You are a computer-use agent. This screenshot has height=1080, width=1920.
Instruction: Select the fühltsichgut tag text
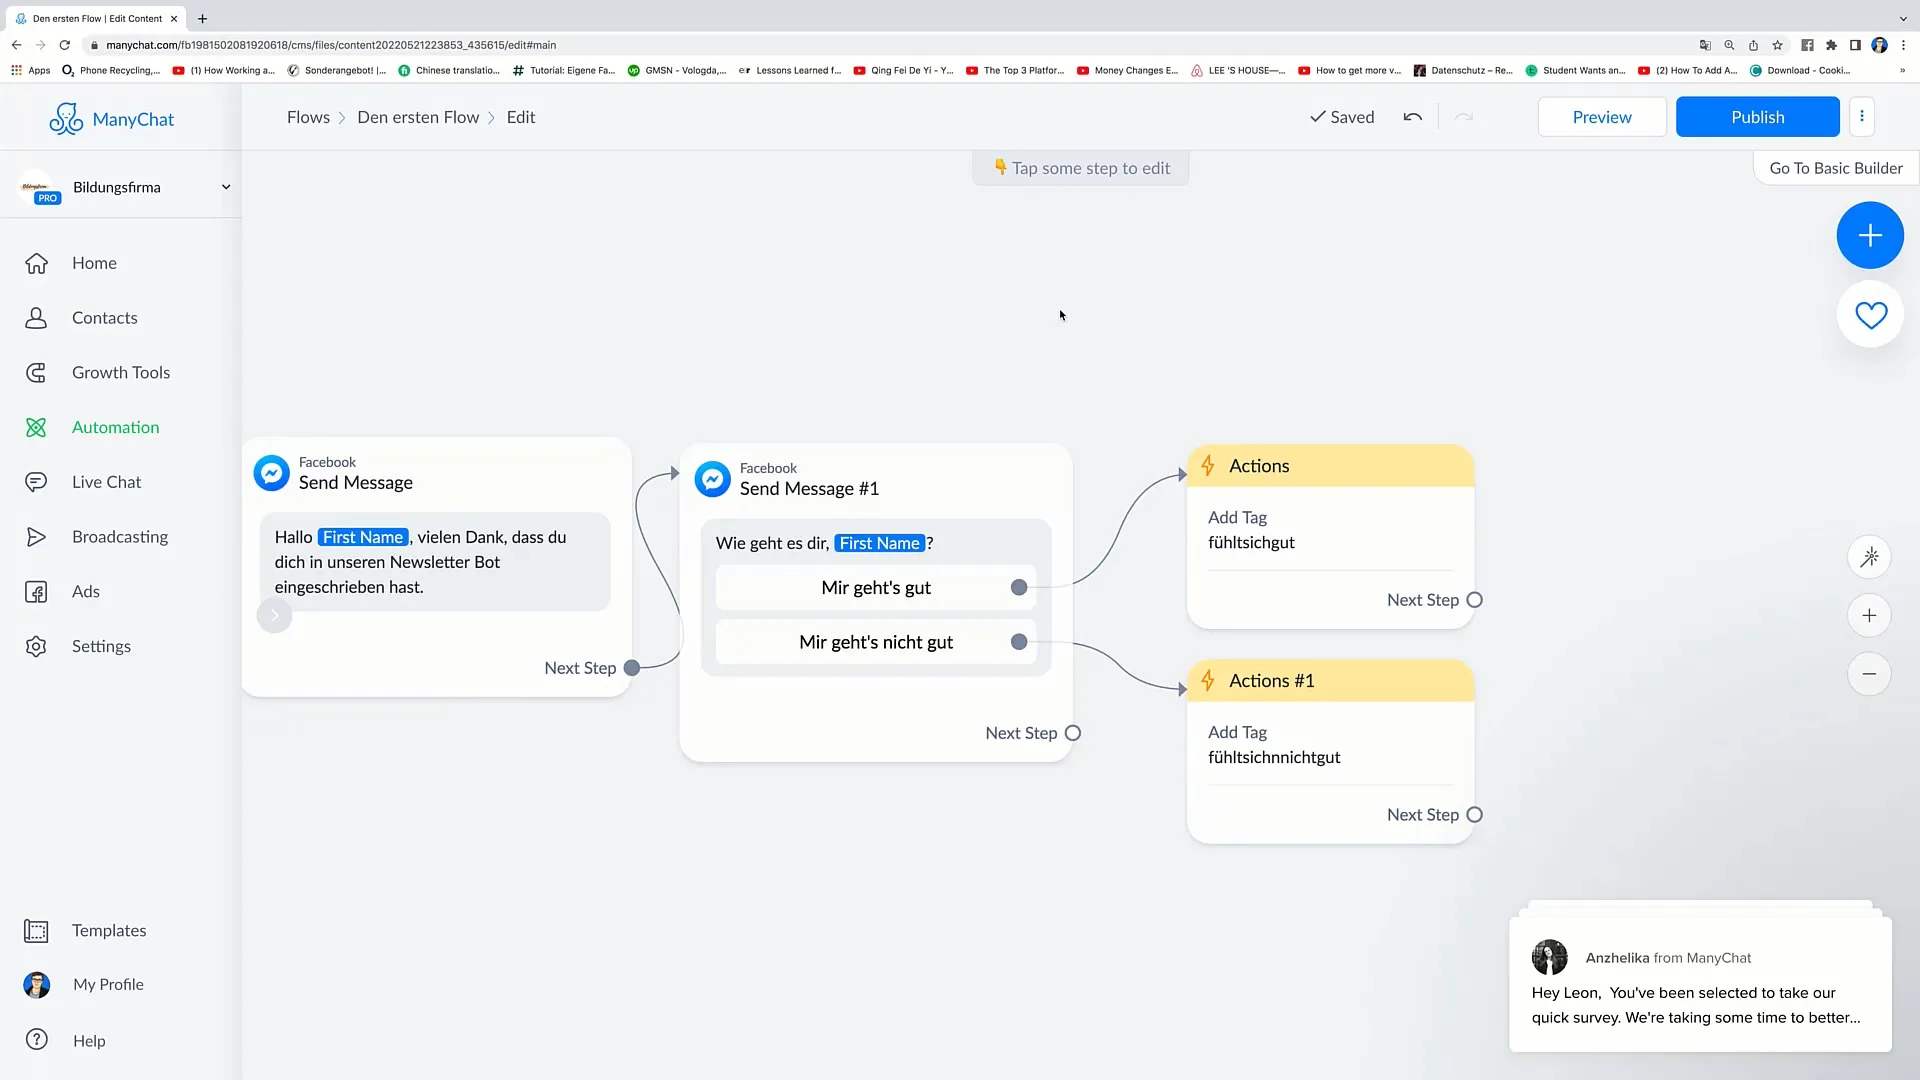click(1251, 543)
